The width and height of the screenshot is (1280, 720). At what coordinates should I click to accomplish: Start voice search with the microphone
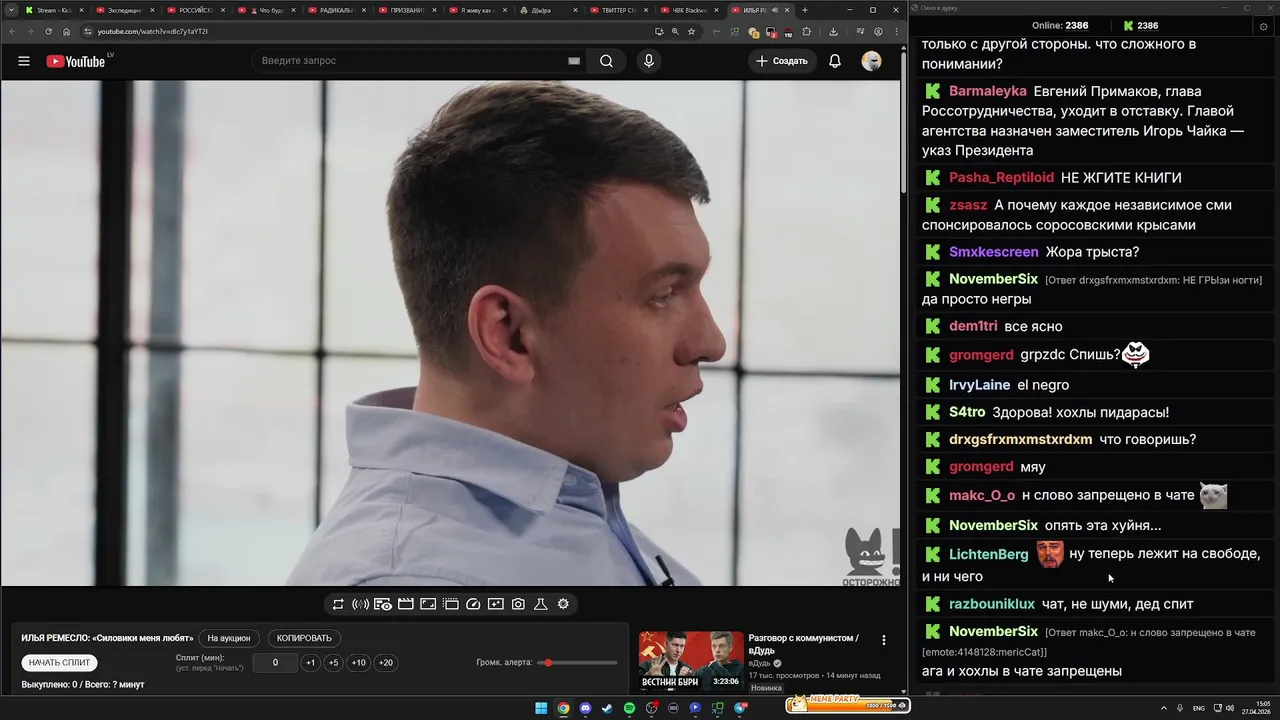(649, 61)
